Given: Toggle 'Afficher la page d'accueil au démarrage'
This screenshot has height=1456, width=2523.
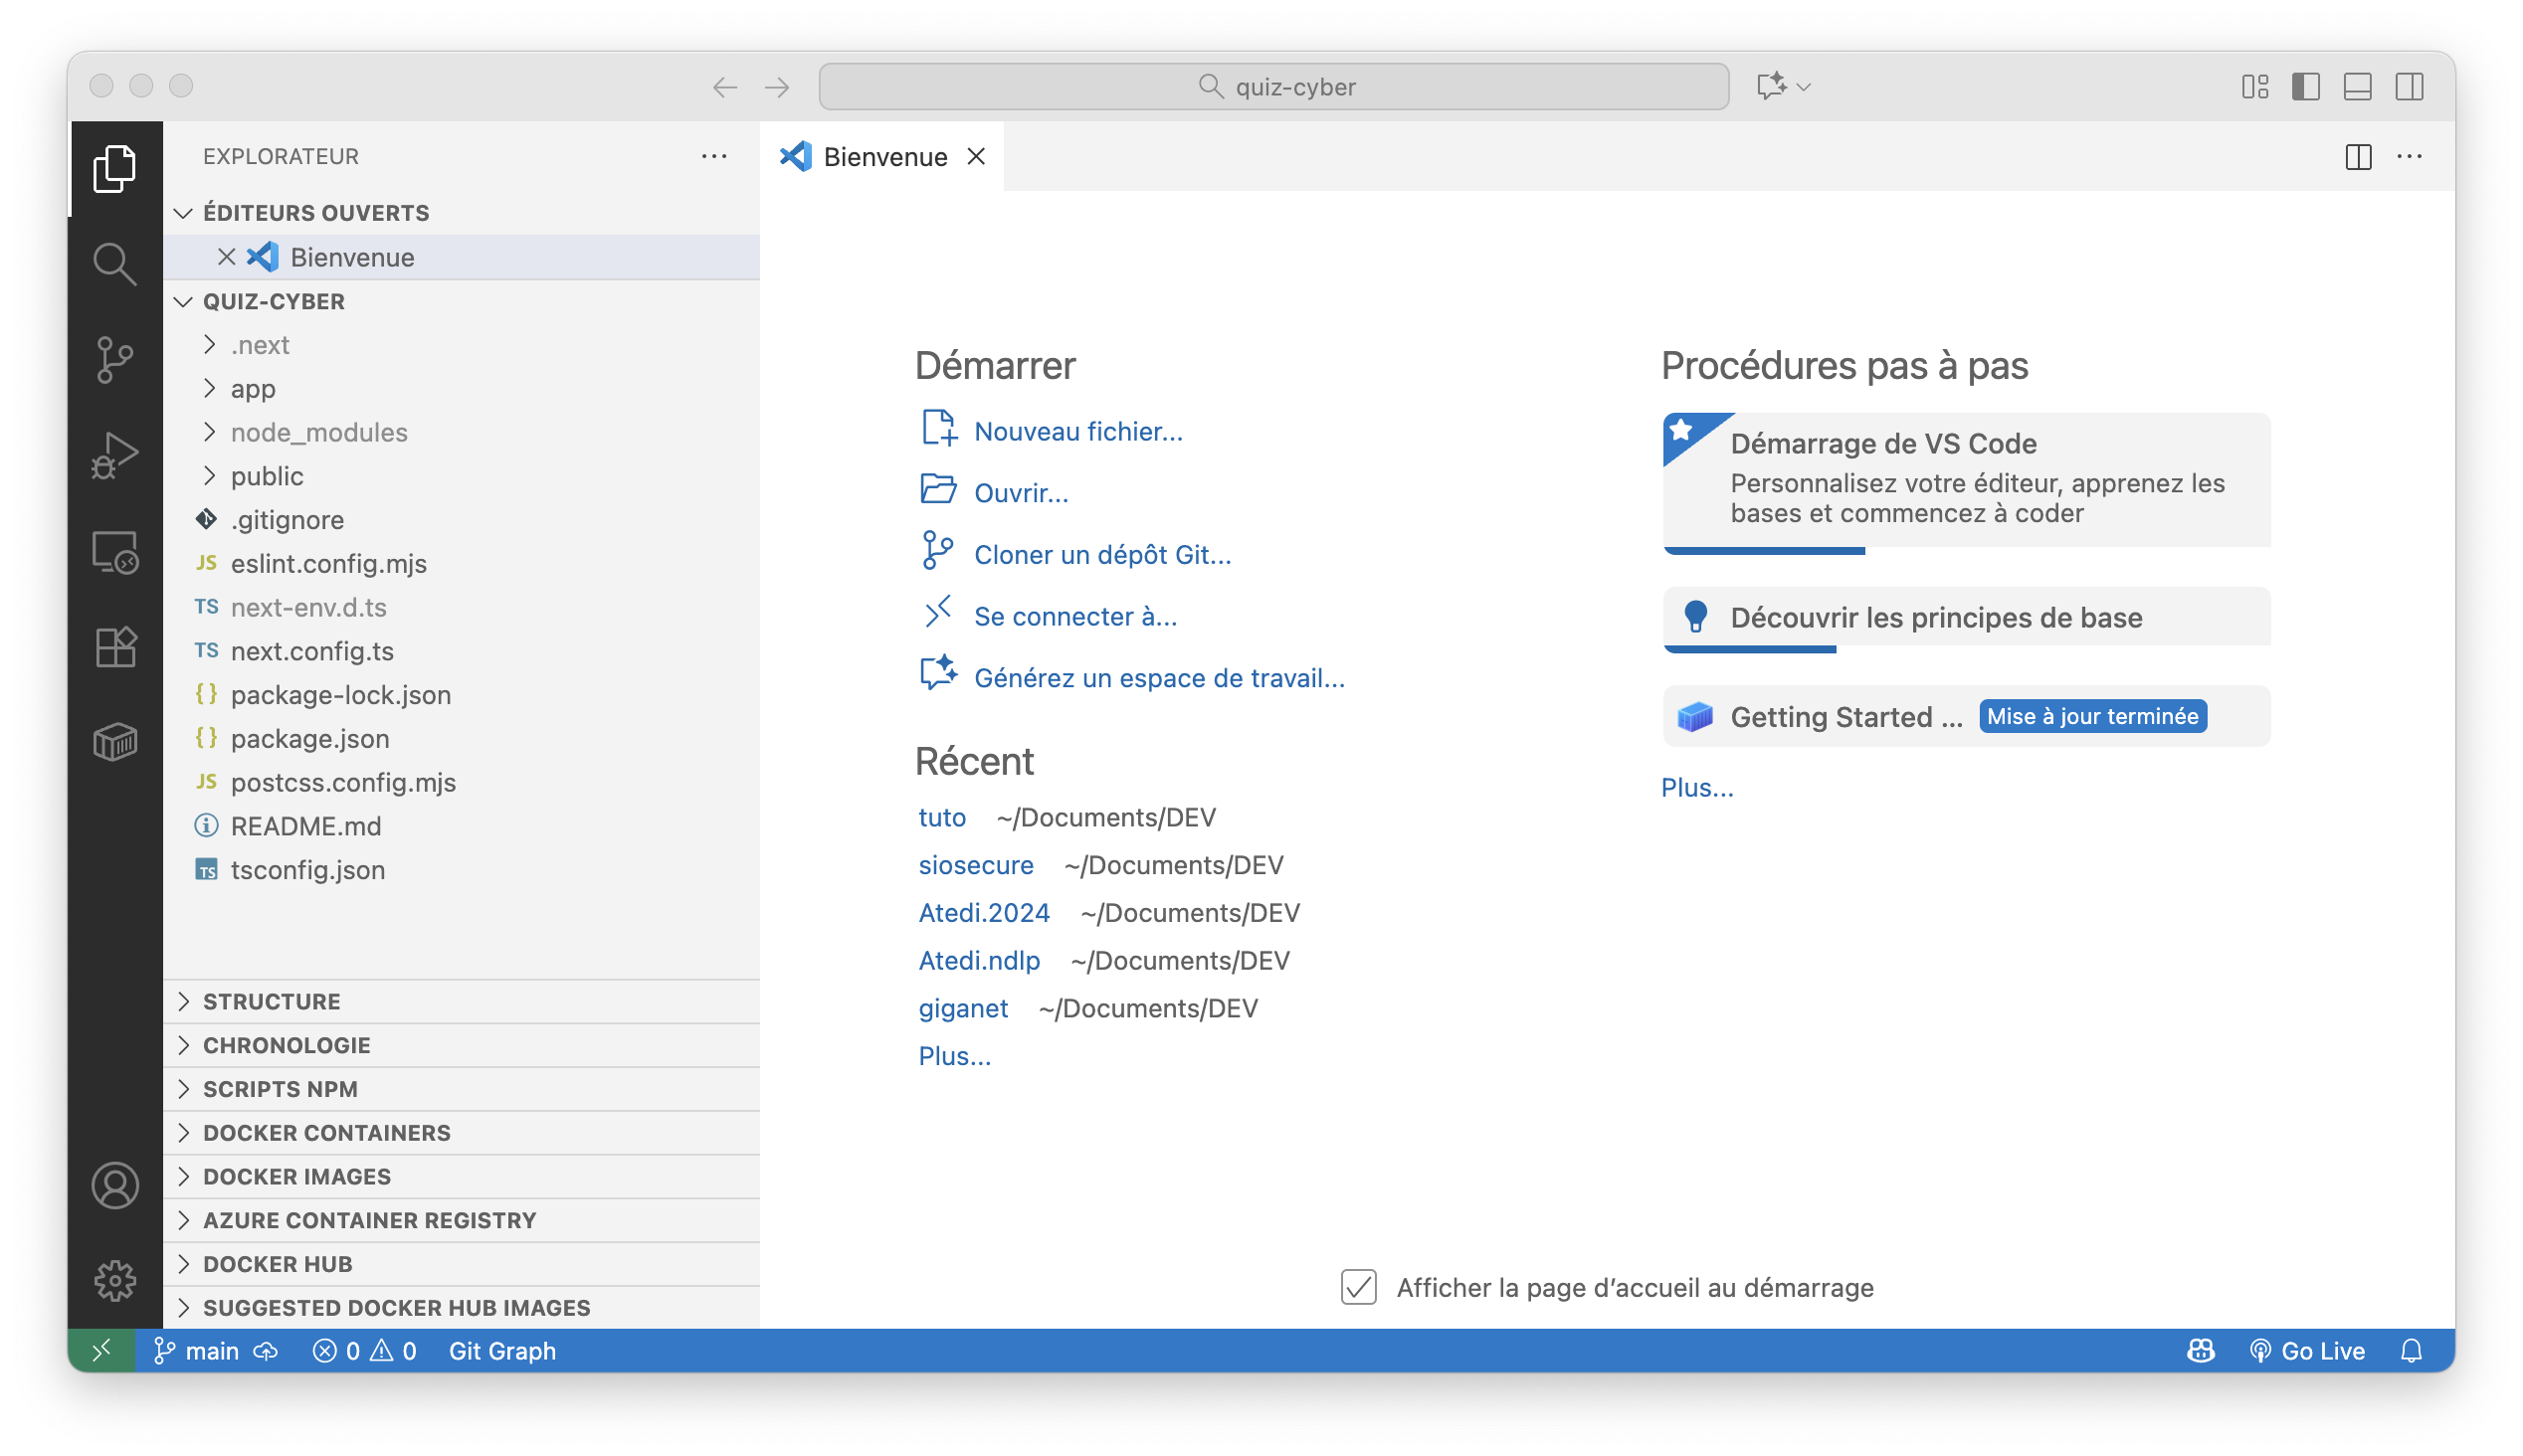Looking at the screenshot, I should [x=1357, y=1288].
